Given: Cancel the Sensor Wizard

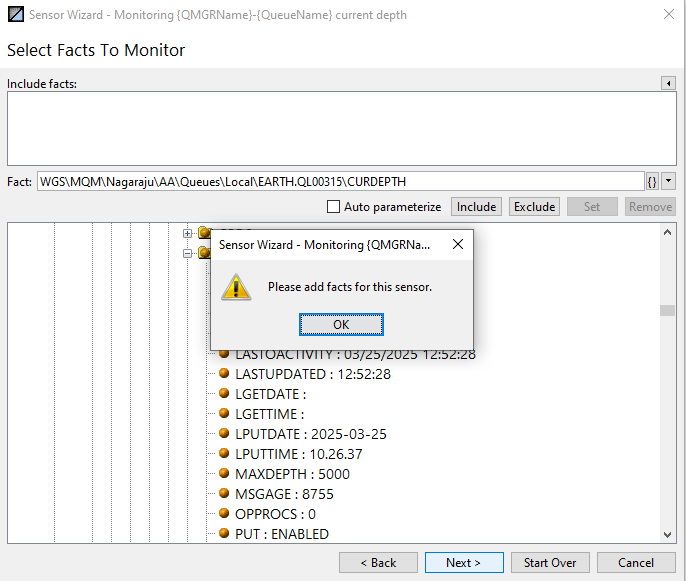Looking at the screenshot, I should 636,563.
